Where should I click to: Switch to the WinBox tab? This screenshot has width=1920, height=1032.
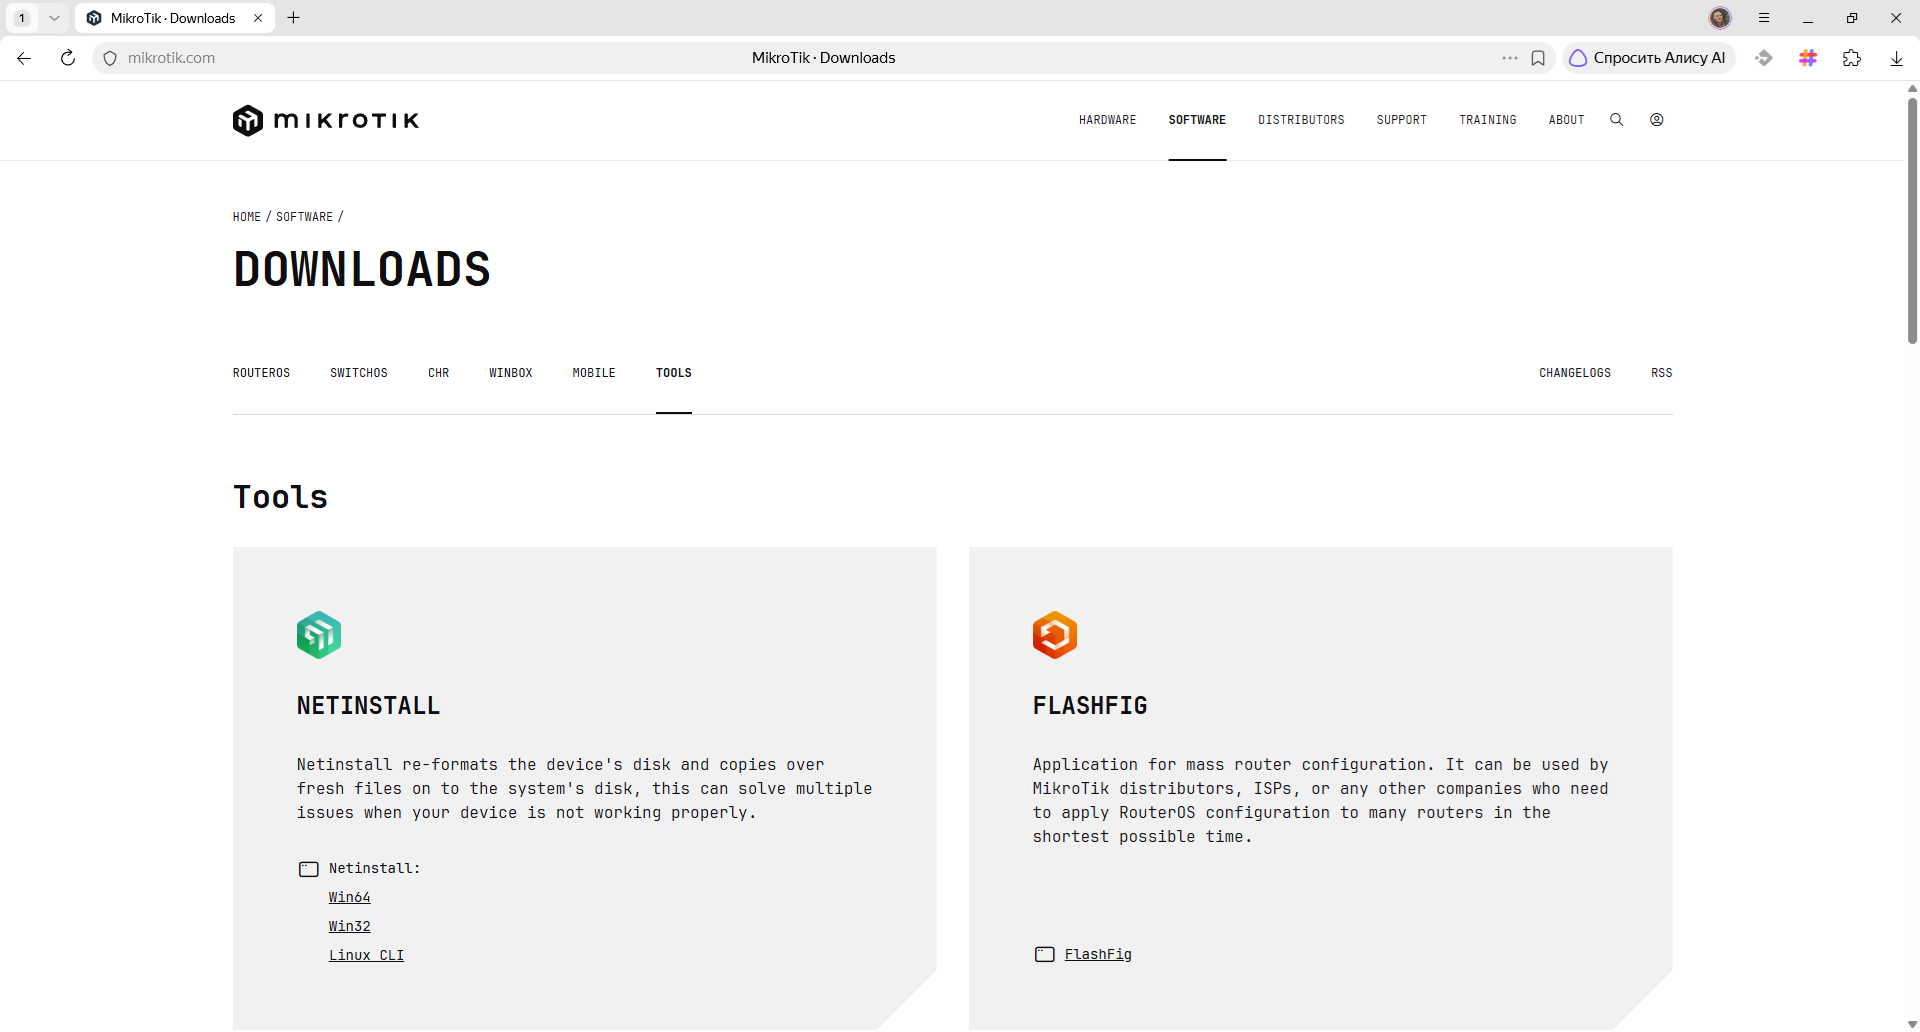(511, 373)
